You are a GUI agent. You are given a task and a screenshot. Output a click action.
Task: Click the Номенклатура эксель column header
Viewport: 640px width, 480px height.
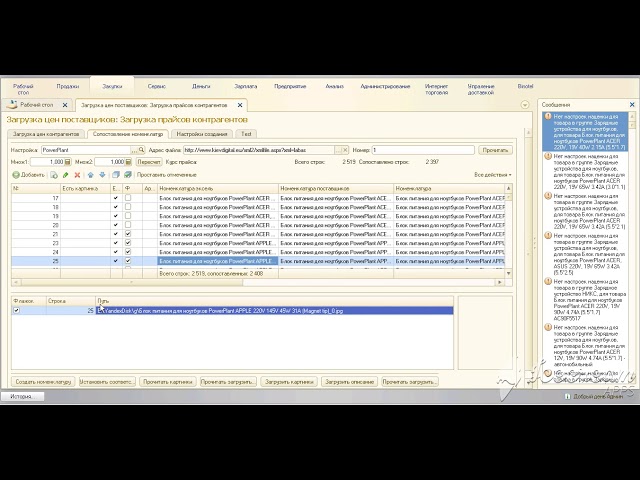pyautogui.click(x=218, y=188)
